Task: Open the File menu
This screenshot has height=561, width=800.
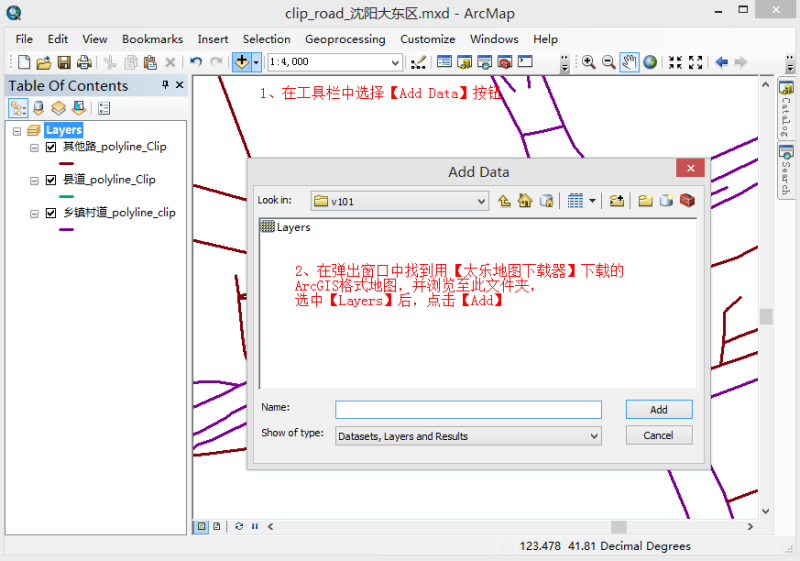Action: (x=24, y=39)
